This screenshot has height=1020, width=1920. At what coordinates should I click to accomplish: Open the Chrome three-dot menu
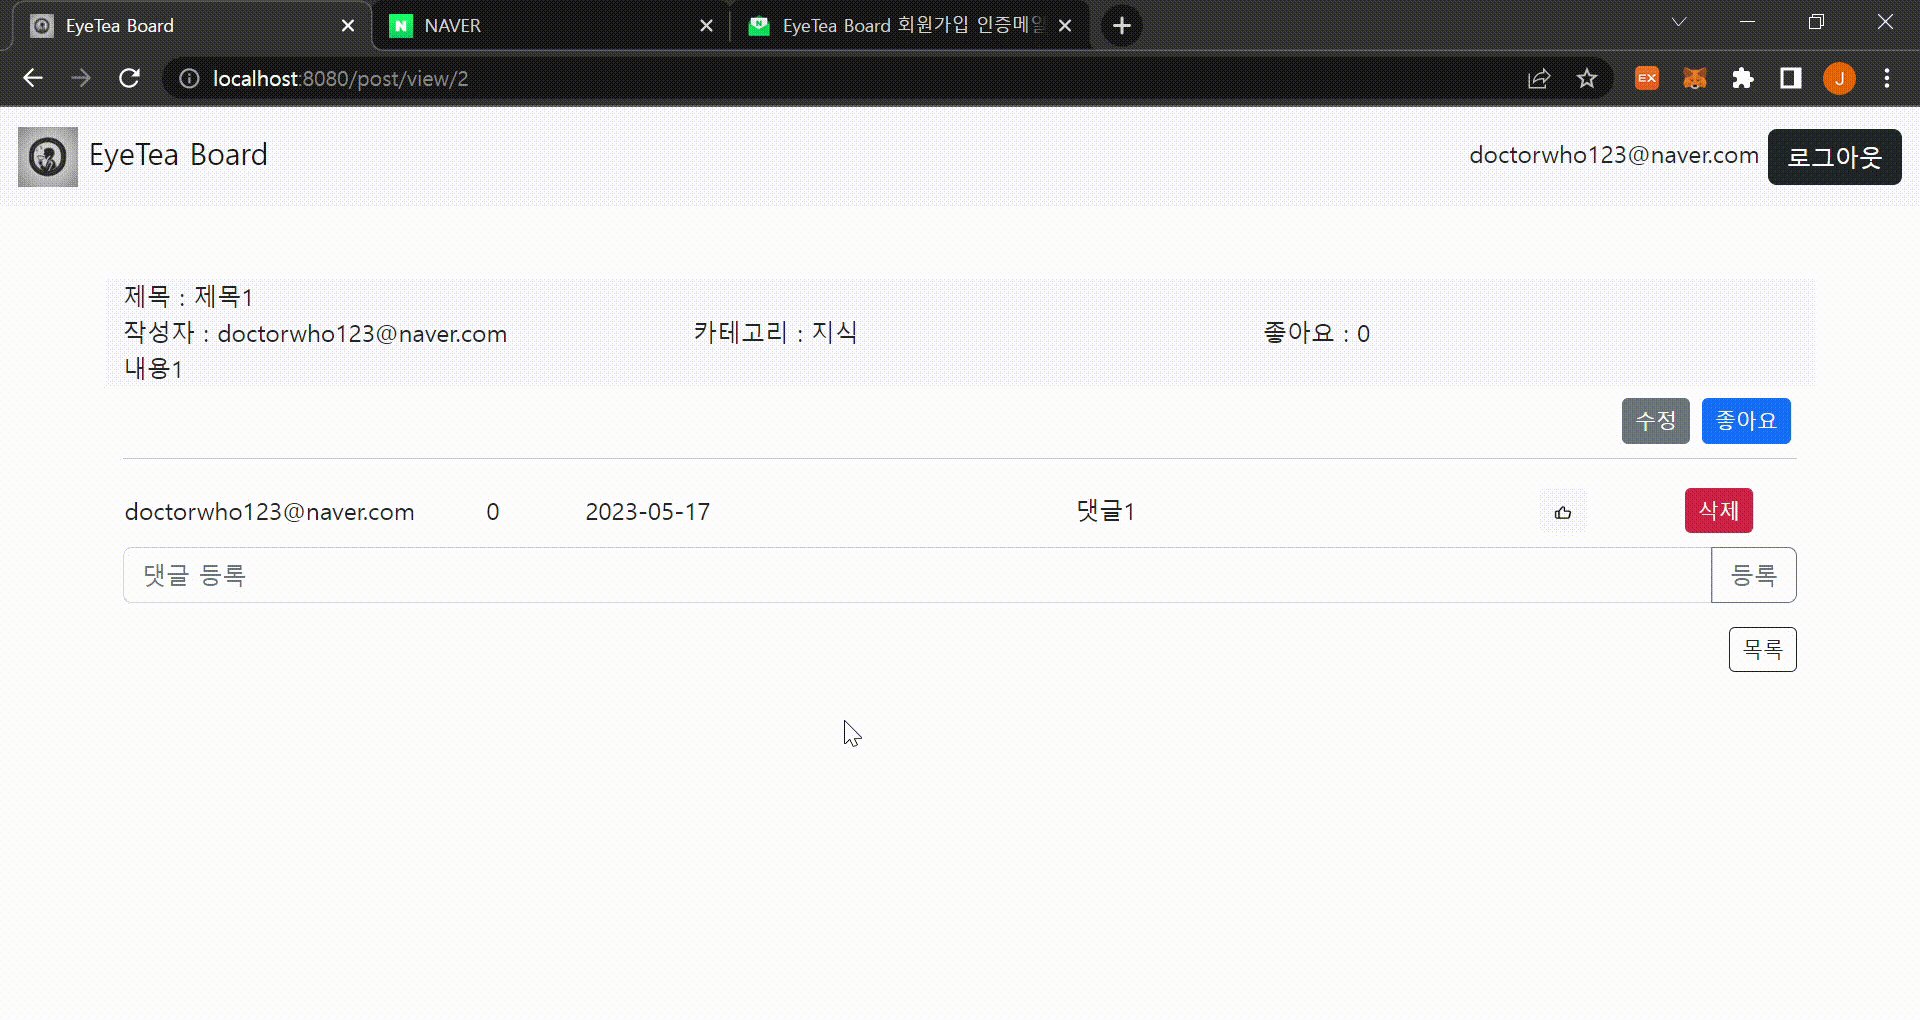click(1887, 78)
